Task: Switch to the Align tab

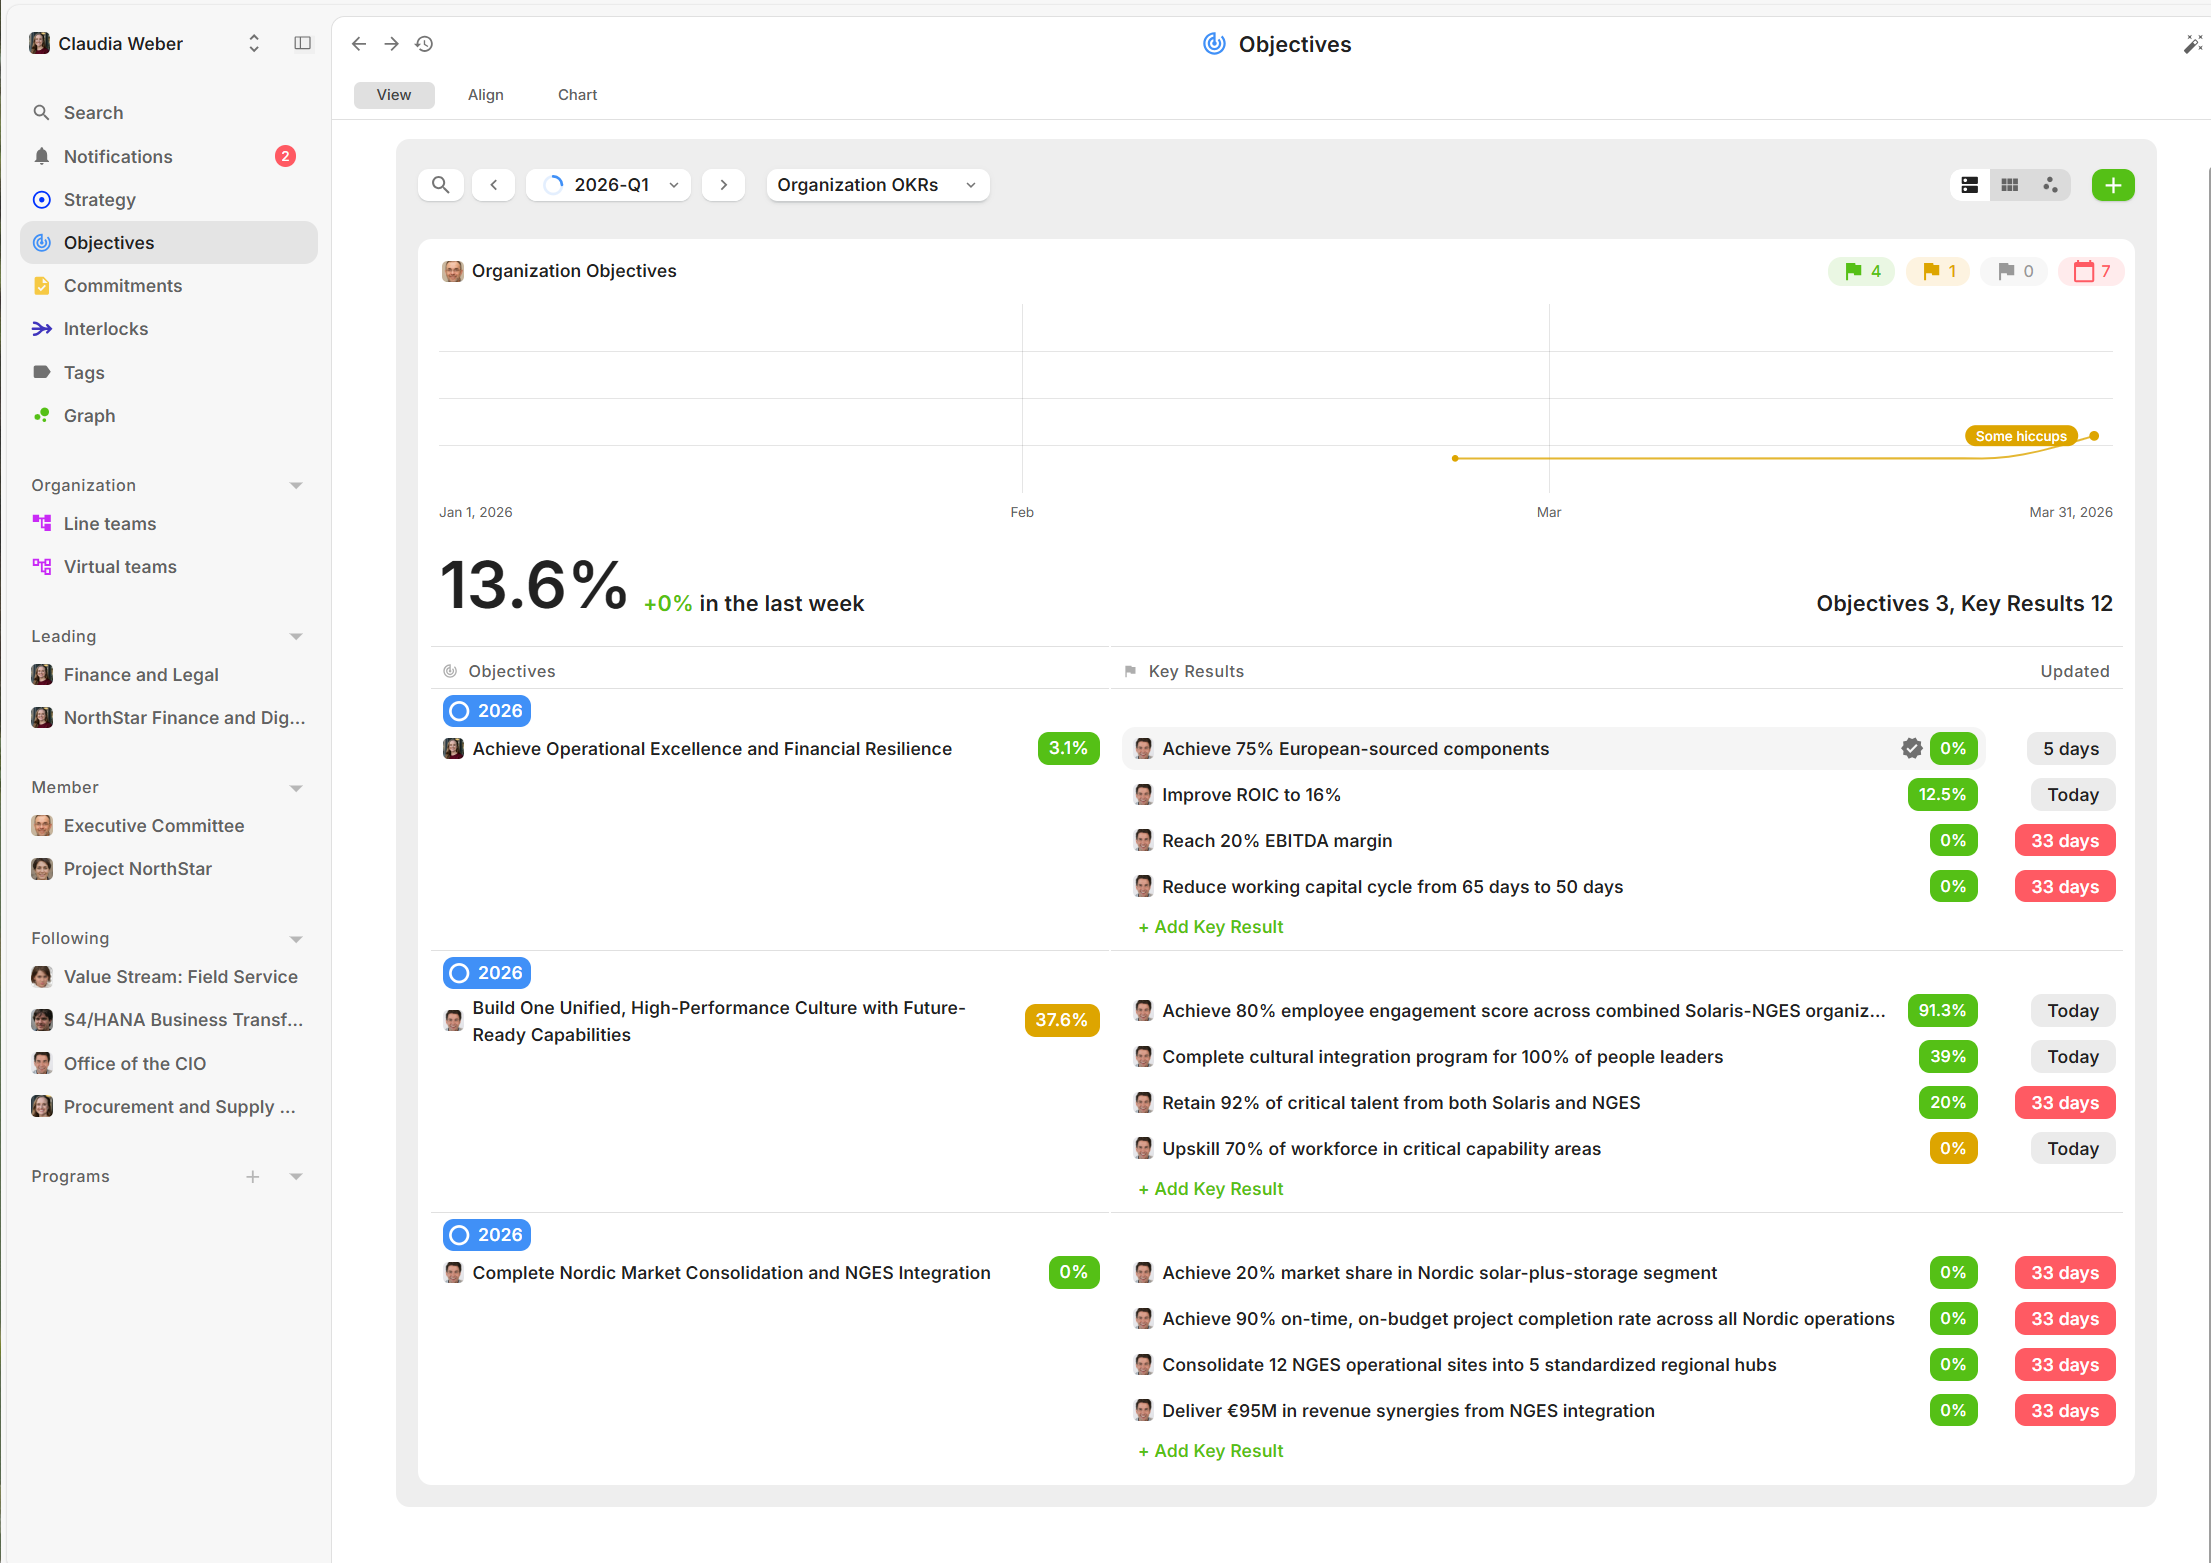Action: tap(485, 95)
